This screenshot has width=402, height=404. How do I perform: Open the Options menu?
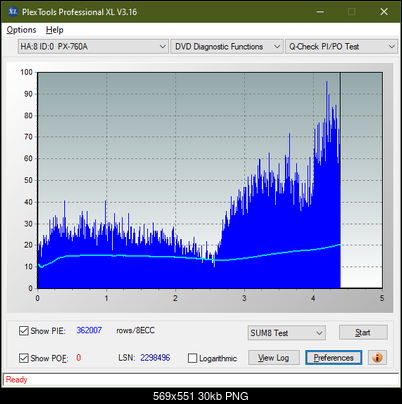21,30
